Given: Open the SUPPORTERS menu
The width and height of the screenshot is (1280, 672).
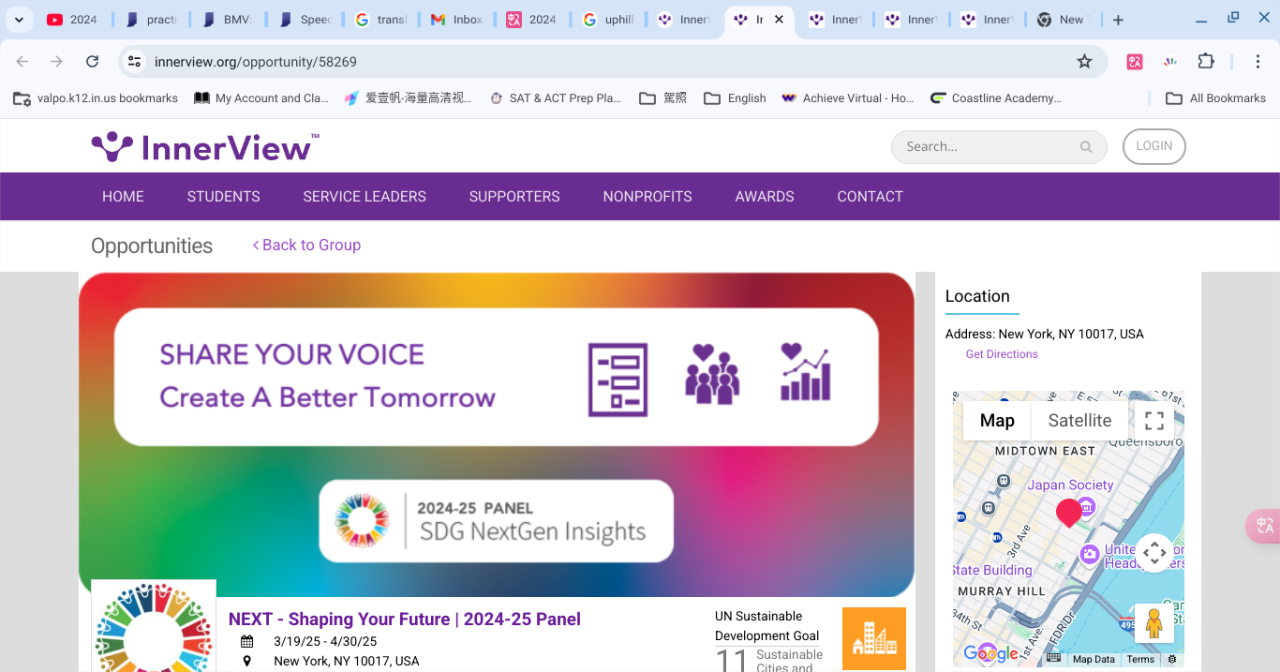Looking at the screenshot, I should click(514, 197).
